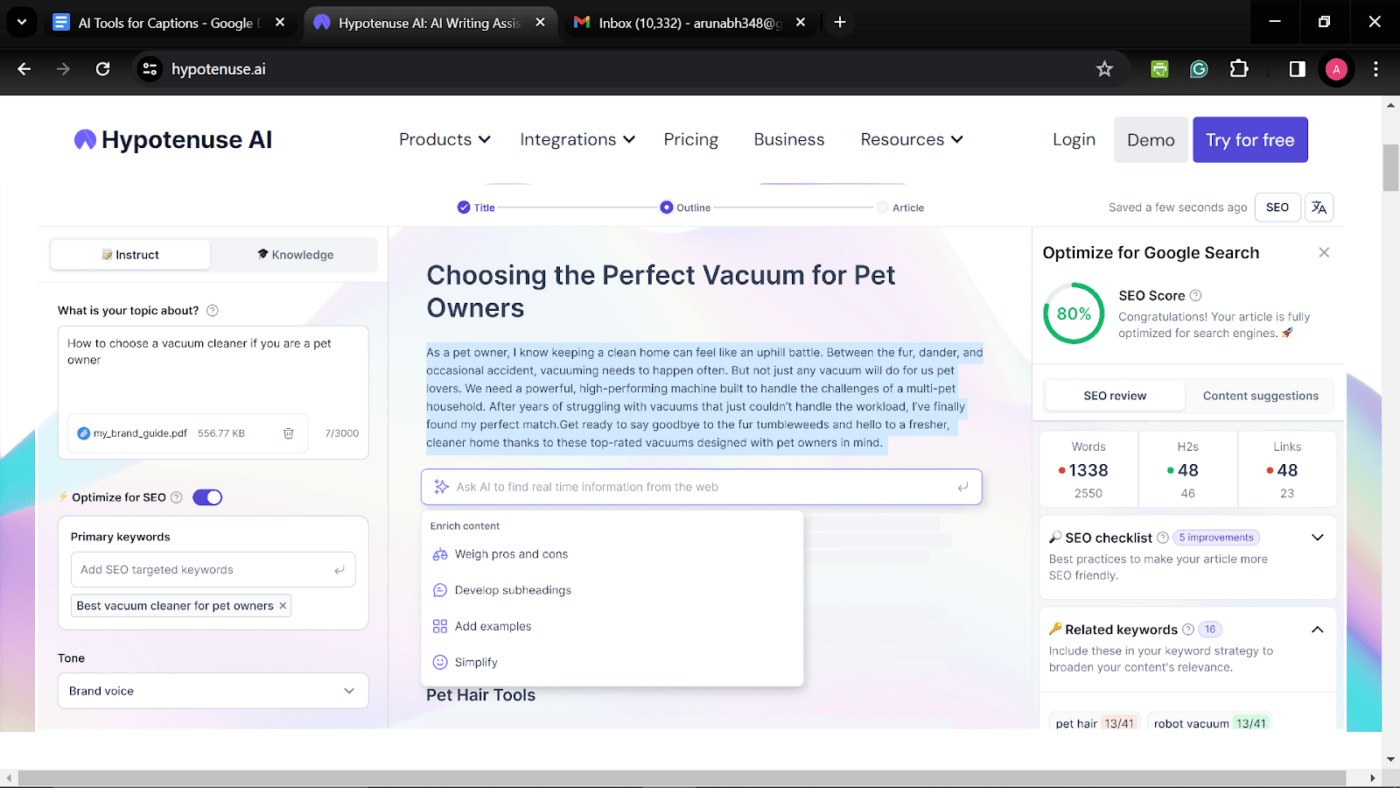The height and width of the screenshot is (788, 1400).
Task: Toggle off Optimize for SEO switch
Action: click(x=207, y=497)
